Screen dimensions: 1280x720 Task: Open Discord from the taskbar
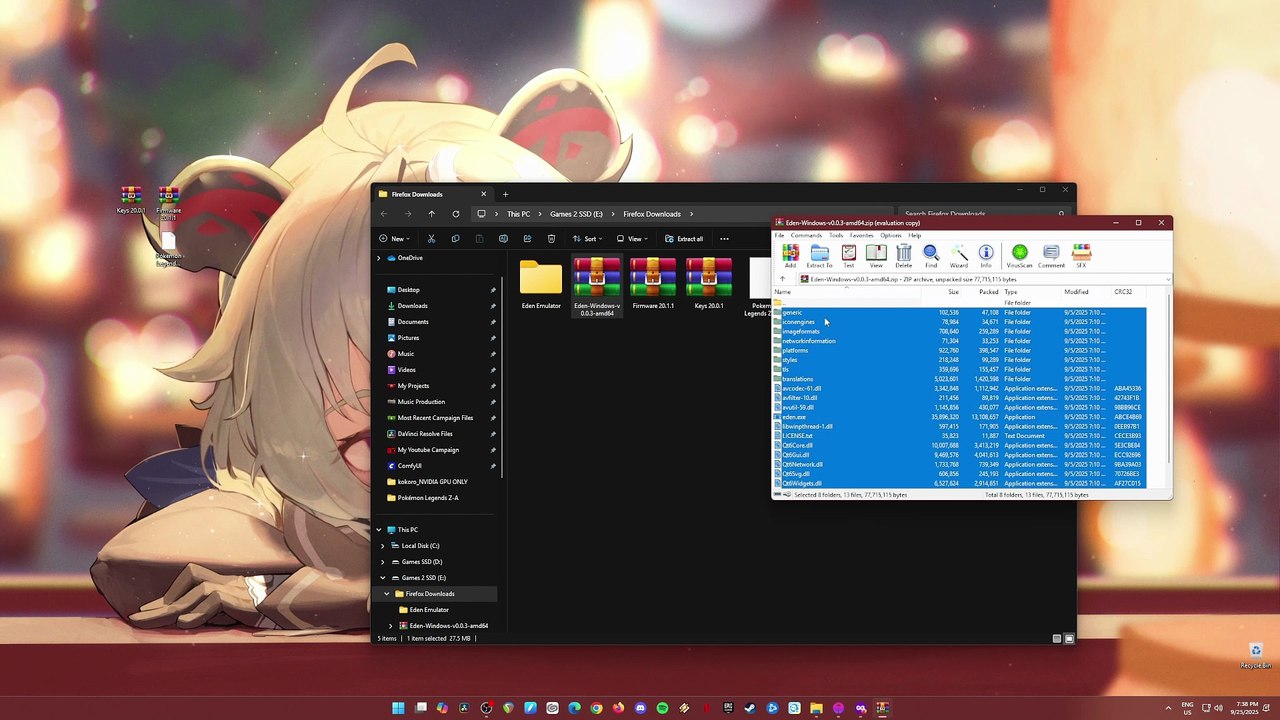pos(640,708)
